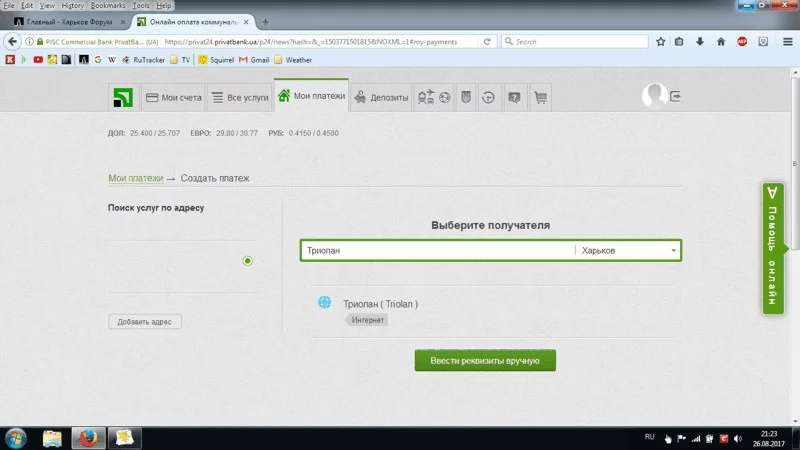Open the Google bookmark icon
The width and height of the screenshot is (800, 450).
click(x=98, y=60)
